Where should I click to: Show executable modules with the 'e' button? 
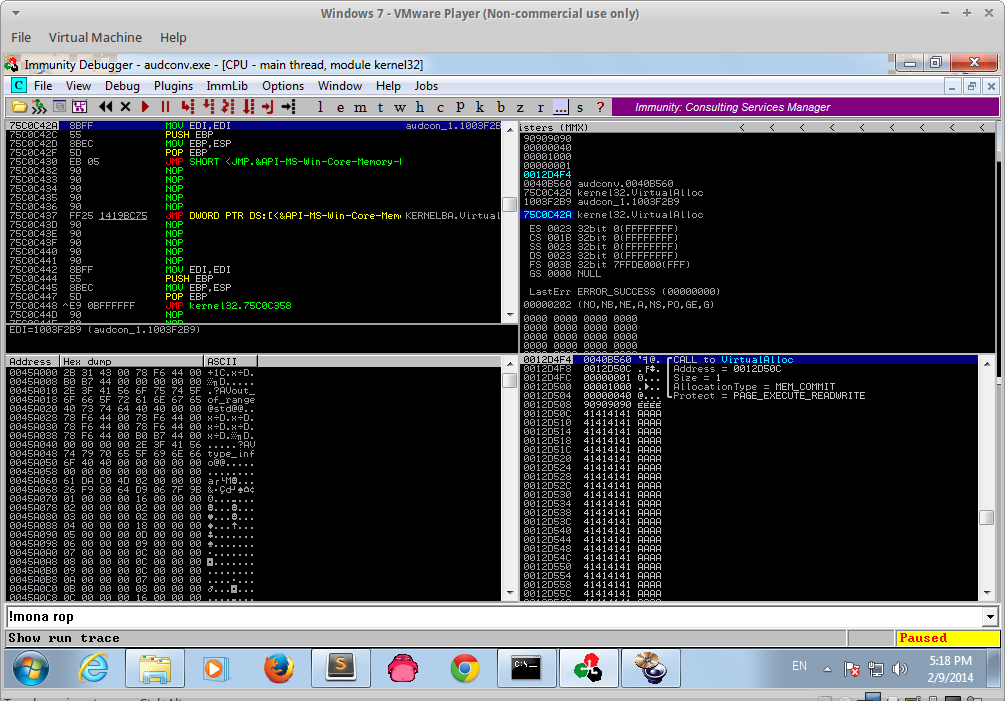tap(340, 107)
